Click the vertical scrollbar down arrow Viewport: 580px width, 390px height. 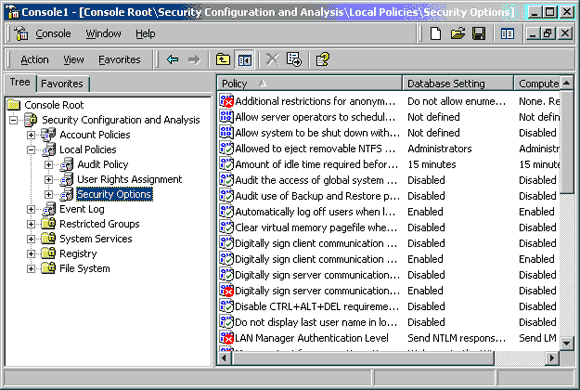(566, 343)
